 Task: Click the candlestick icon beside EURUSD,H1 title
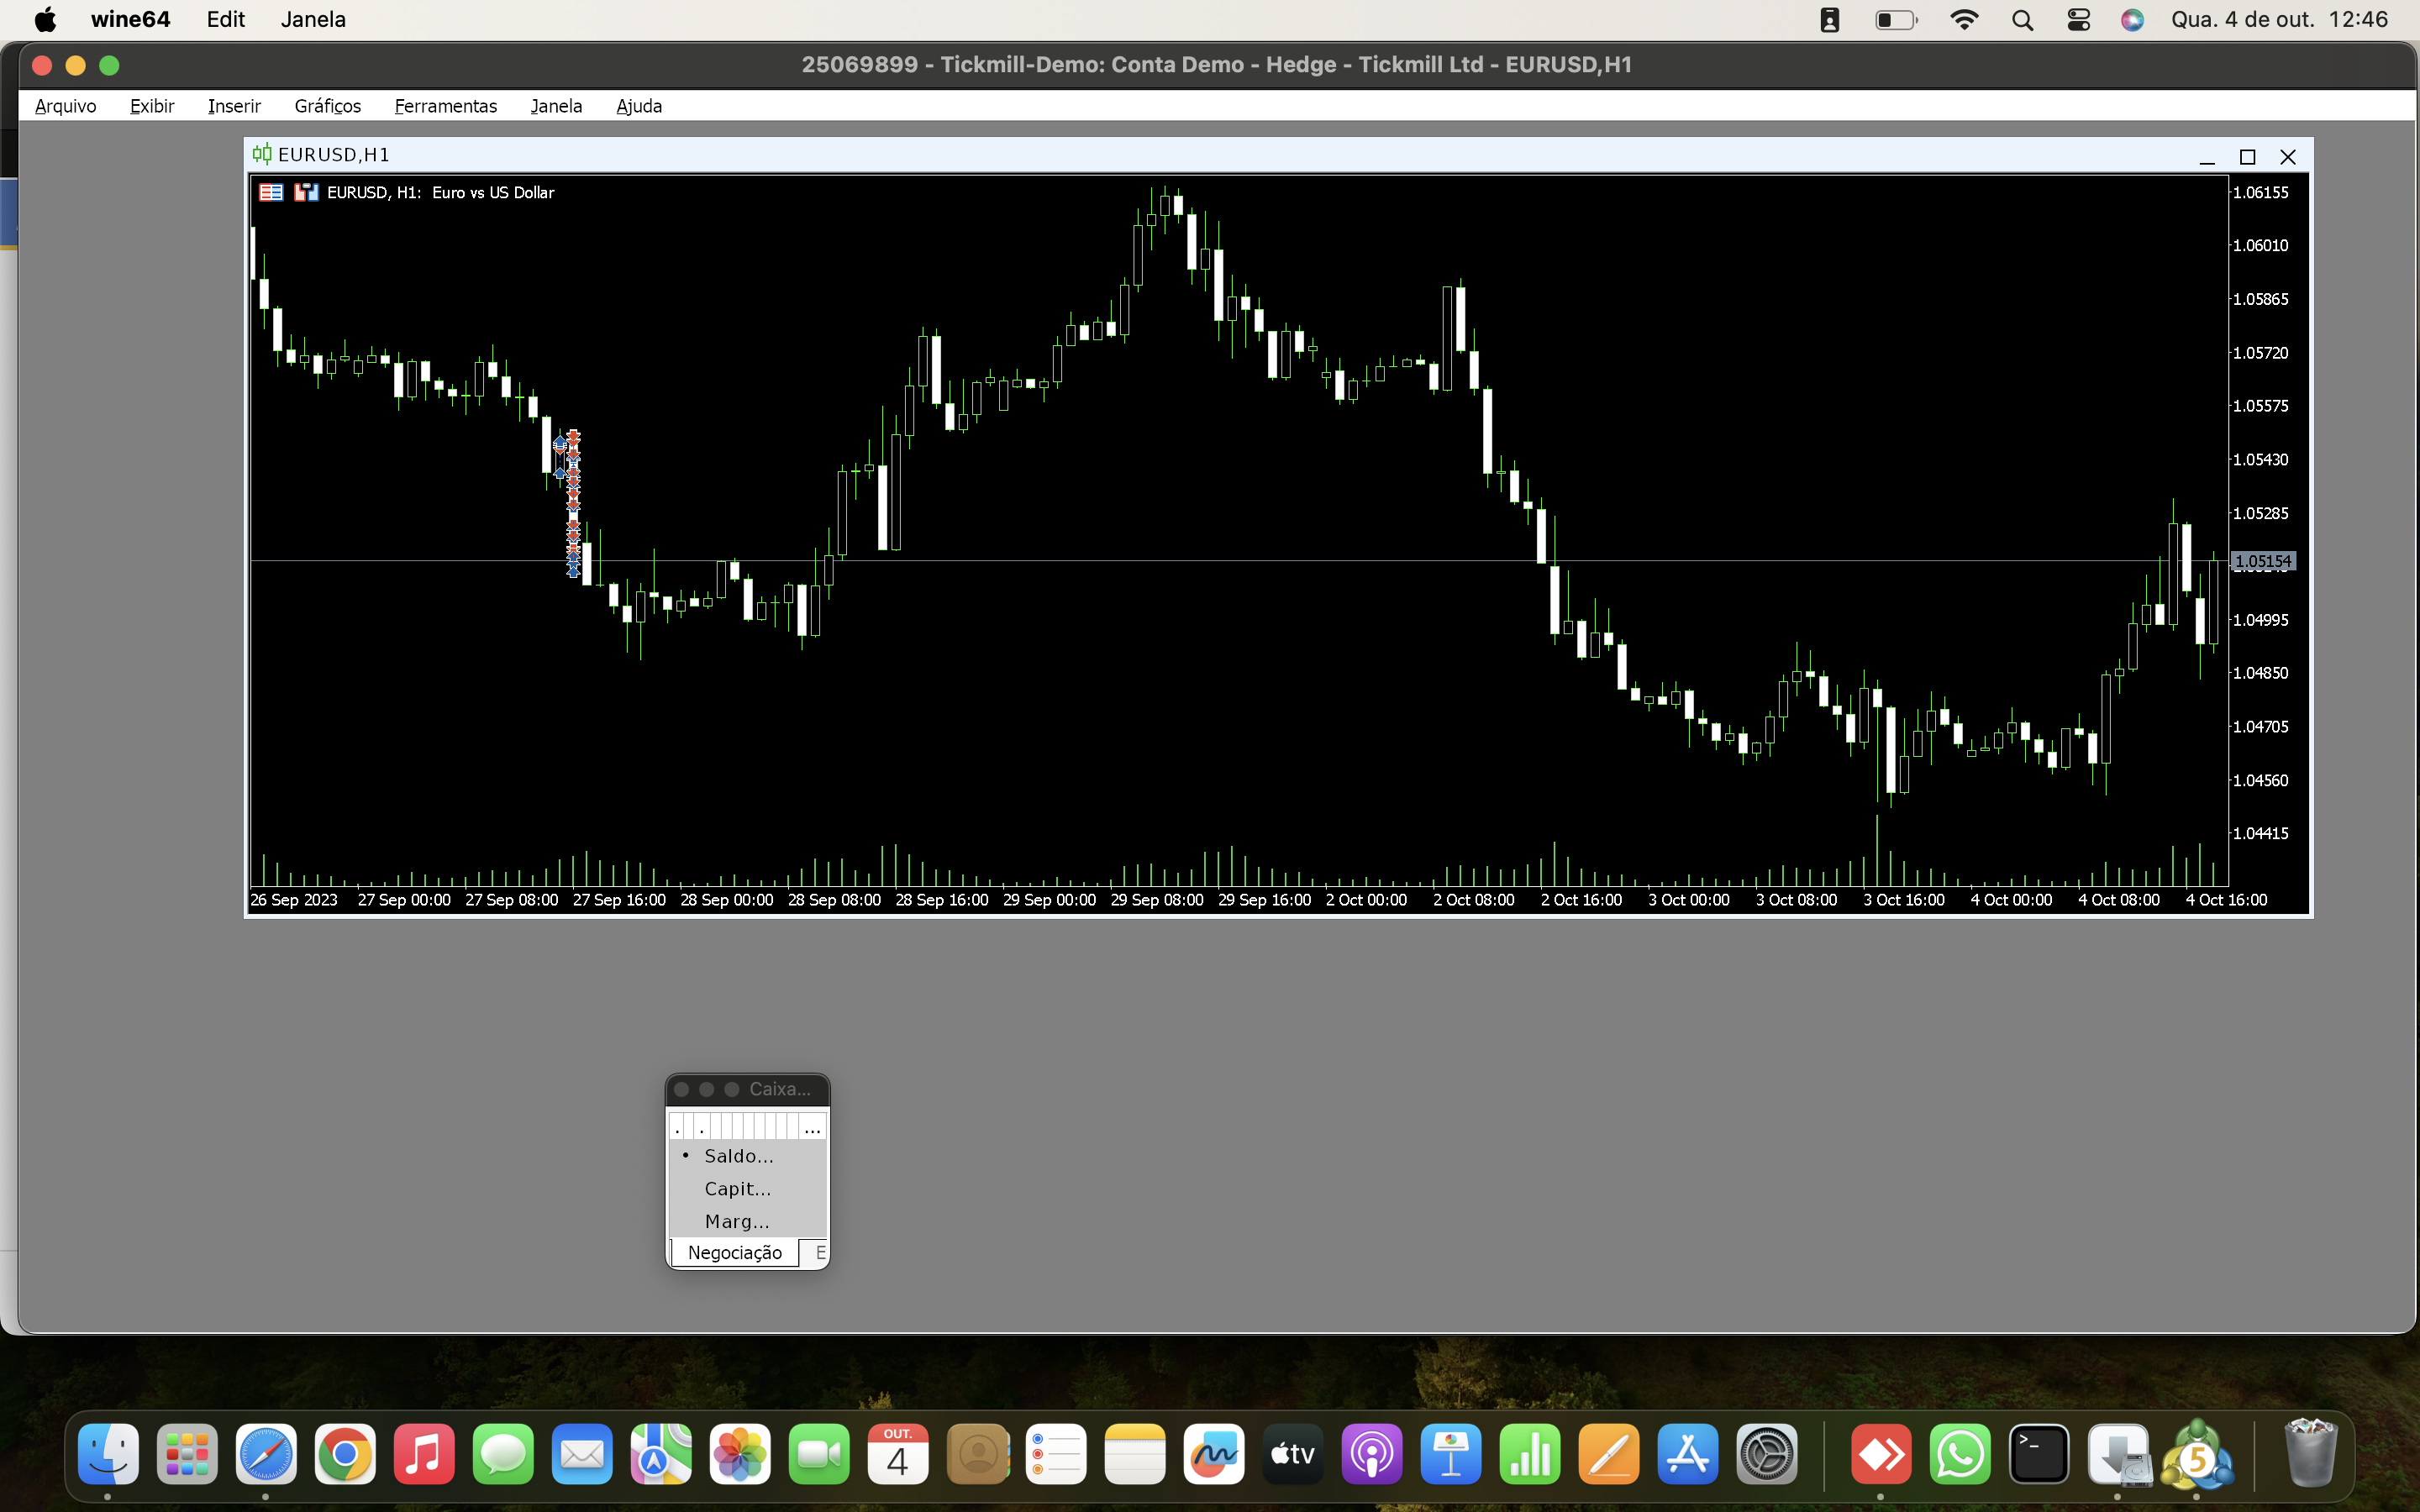coord(262,154)
